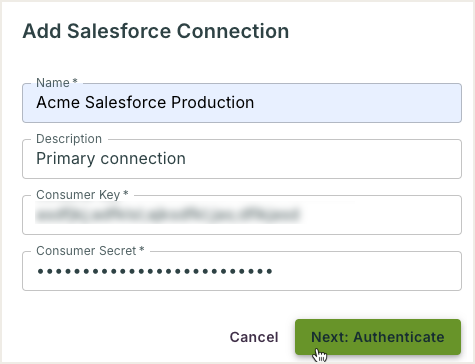This screenshot has width=475, height=364.
Task: Select the Description input field
Action: pos(242,159)
